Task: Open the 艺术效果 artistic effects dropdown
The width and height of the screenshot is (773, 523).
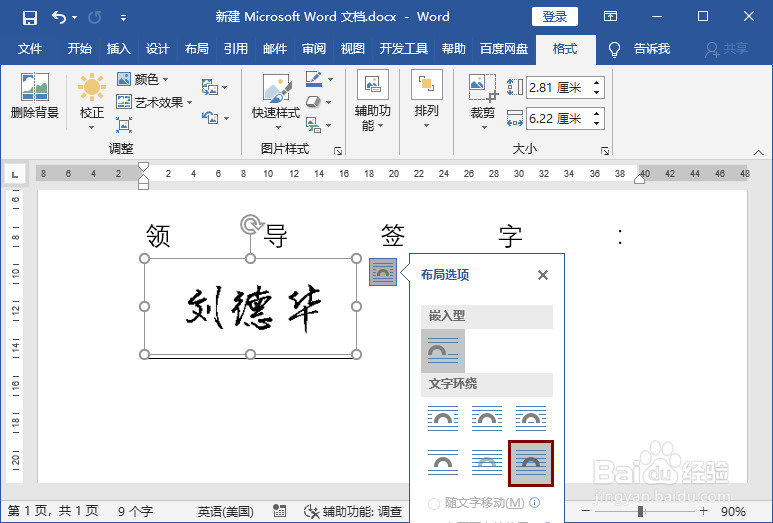Action: coord(154,102)
